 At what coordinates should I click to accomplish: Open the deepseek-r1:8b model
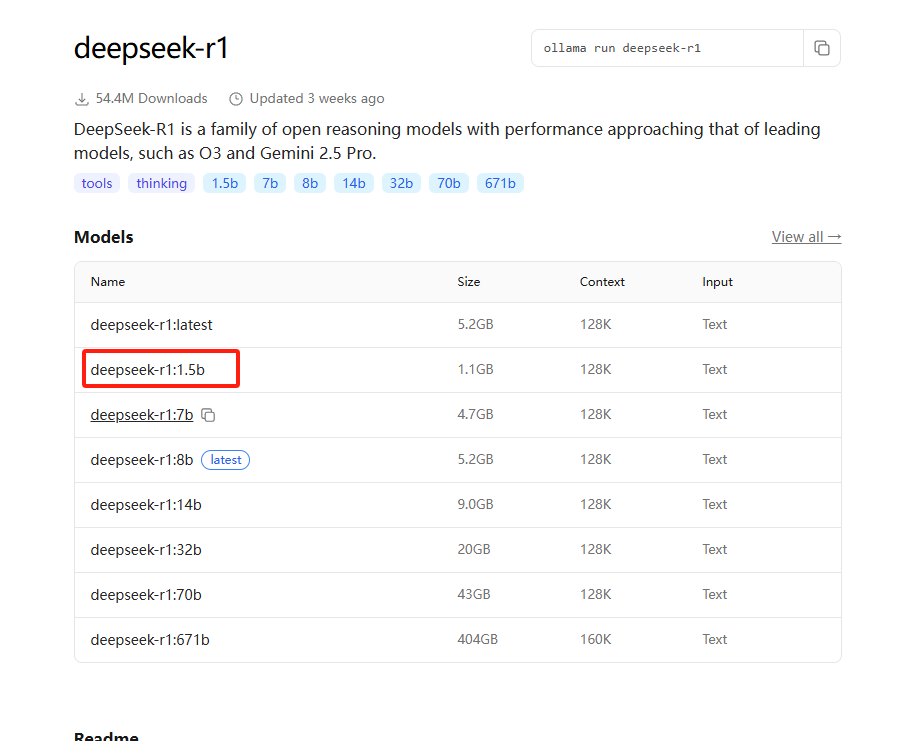142,460
